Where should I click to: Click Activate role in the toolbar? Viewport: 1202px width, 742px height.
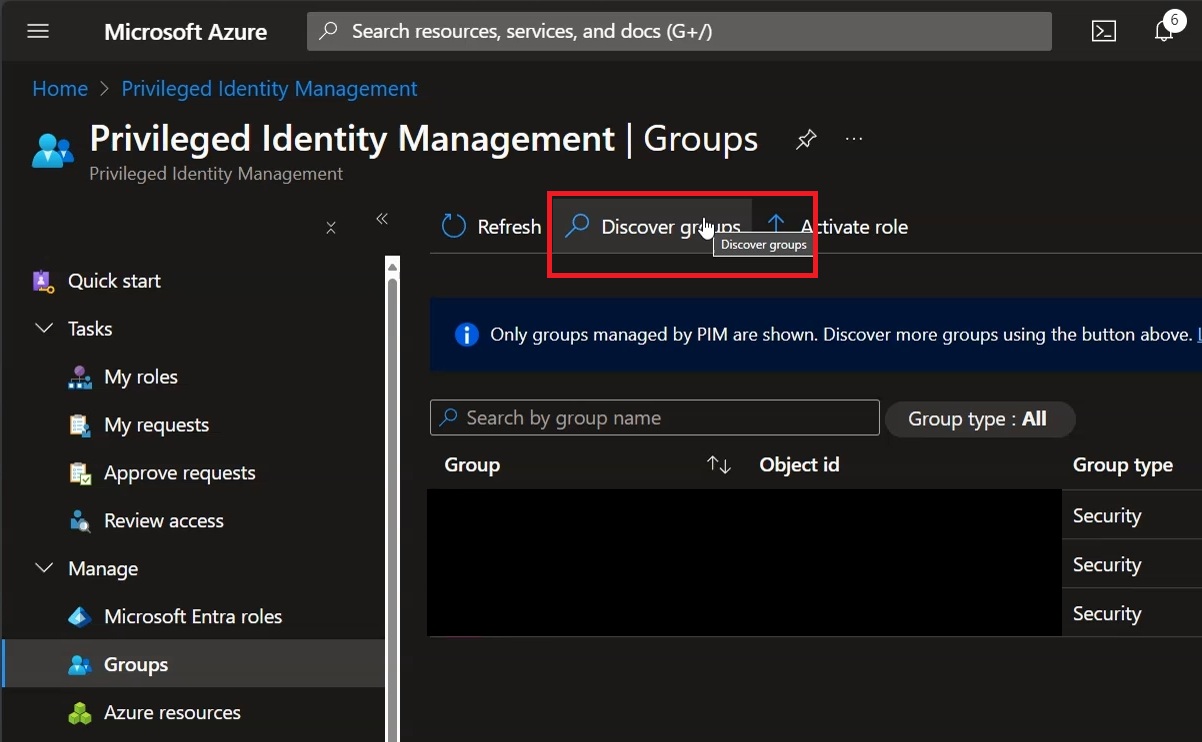(837, 227)
